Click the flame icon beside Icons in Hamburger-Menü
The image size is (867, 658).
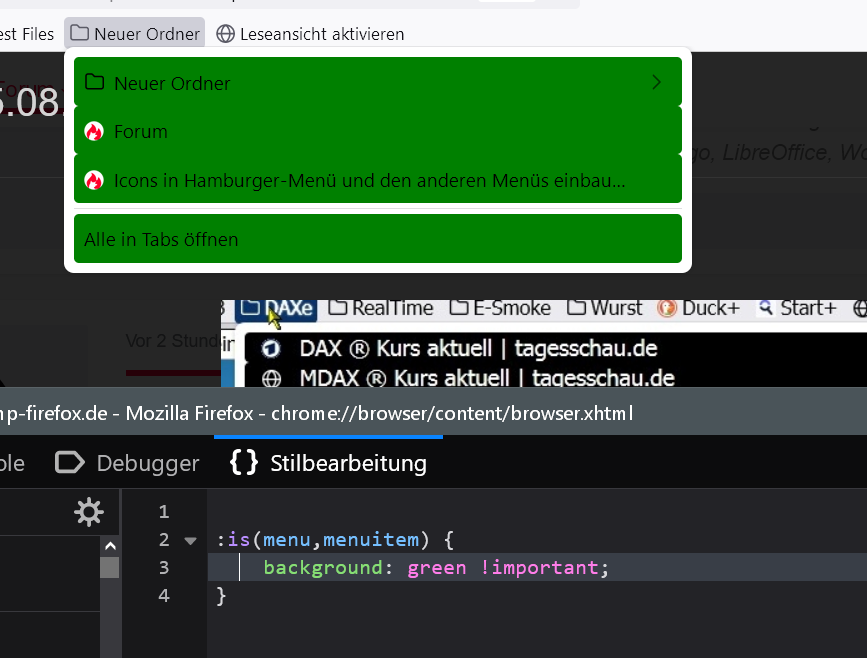pyautogui.click(x=94, y=181)
